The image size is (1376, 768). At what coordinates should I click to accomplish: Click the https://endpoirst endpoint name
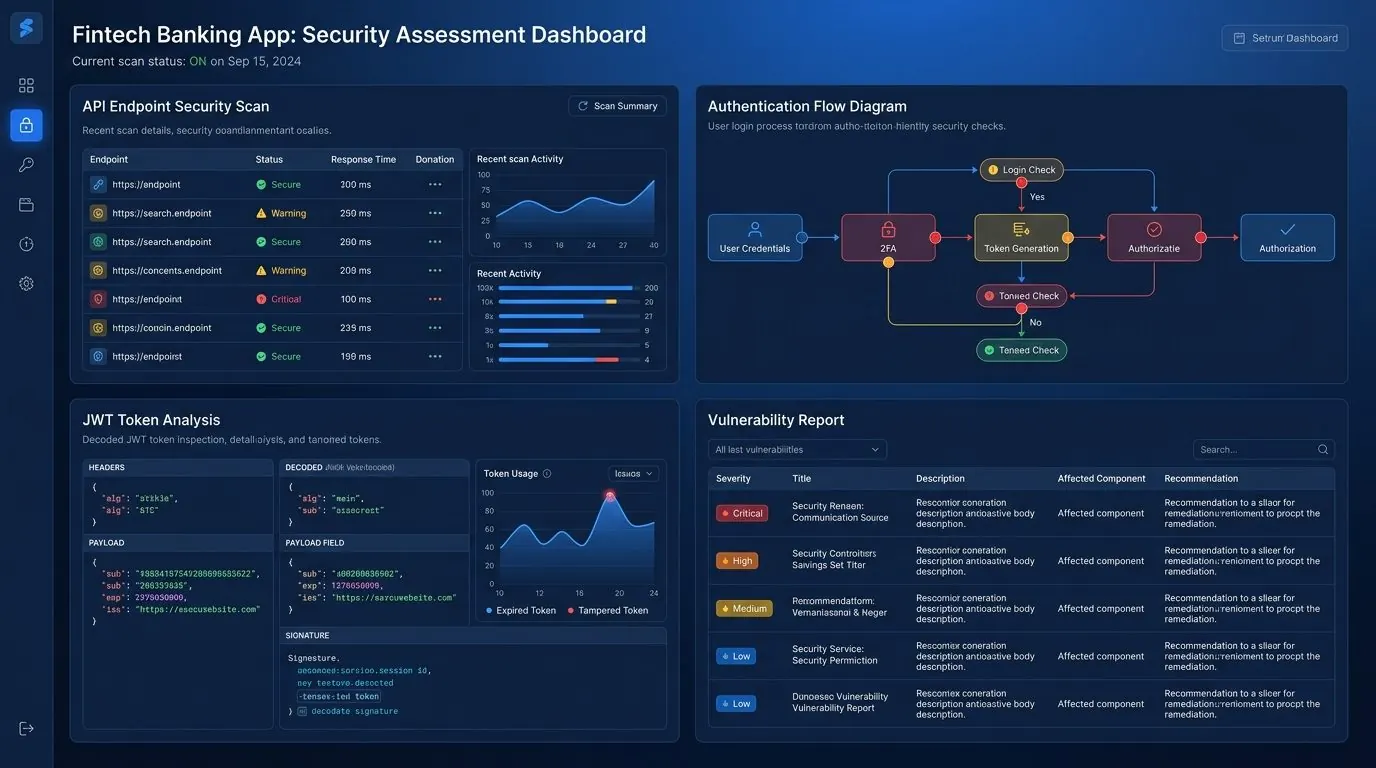point(147,356)
